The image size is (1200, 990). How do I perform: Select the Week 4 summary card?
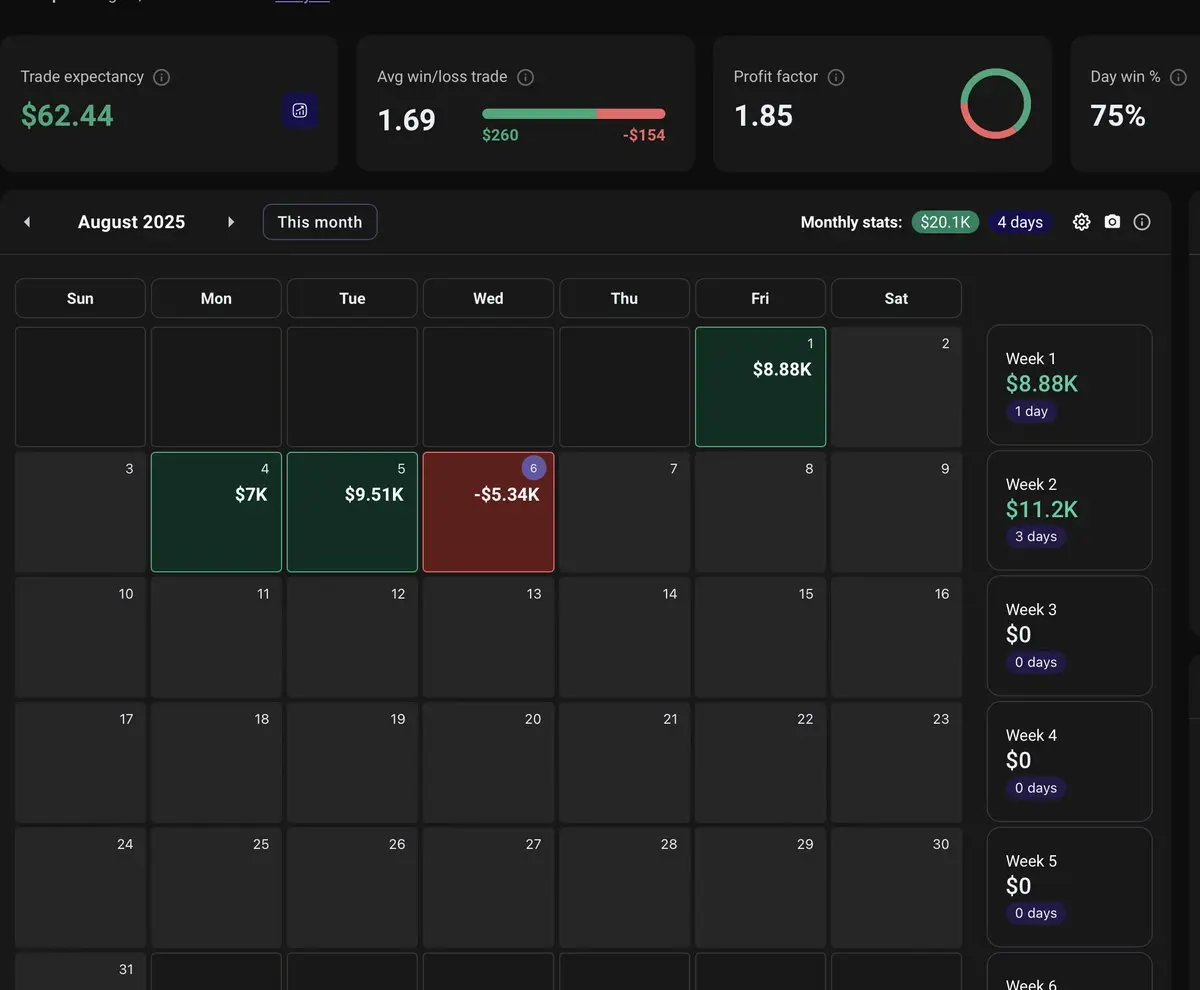[x=1069, y=762]
